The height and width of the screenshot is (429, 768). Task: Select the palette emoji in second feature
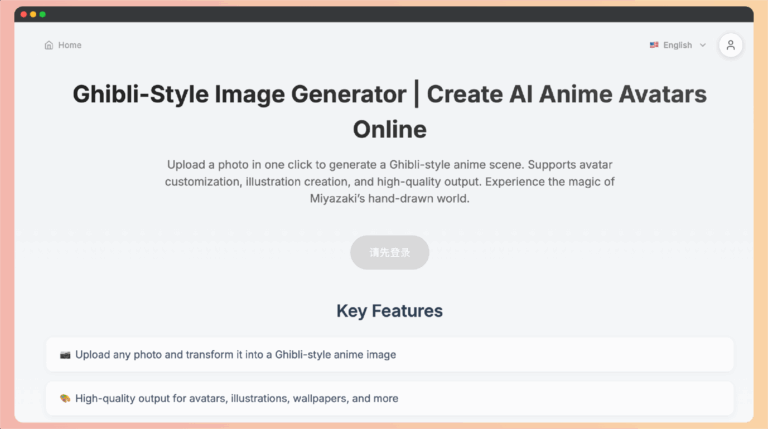[x=65, y=398]
